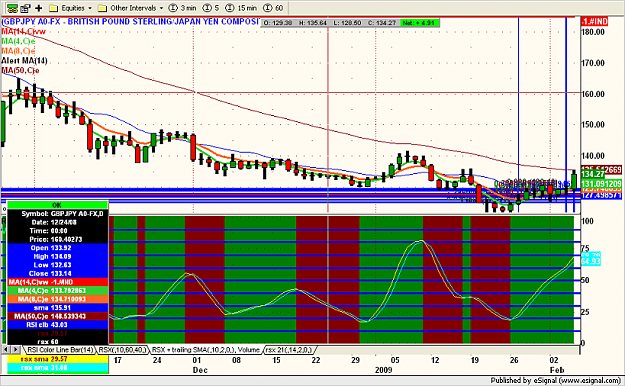The width and height of the screenshot is (625, 386).
Task: Click the MA(8,C)e study label
Action: click(18, 51)
